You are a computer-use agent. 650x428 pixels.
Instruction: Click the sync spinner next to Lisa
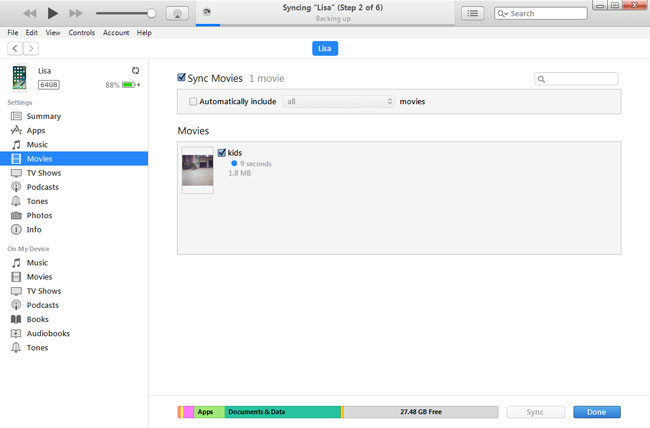coord(136,71)
